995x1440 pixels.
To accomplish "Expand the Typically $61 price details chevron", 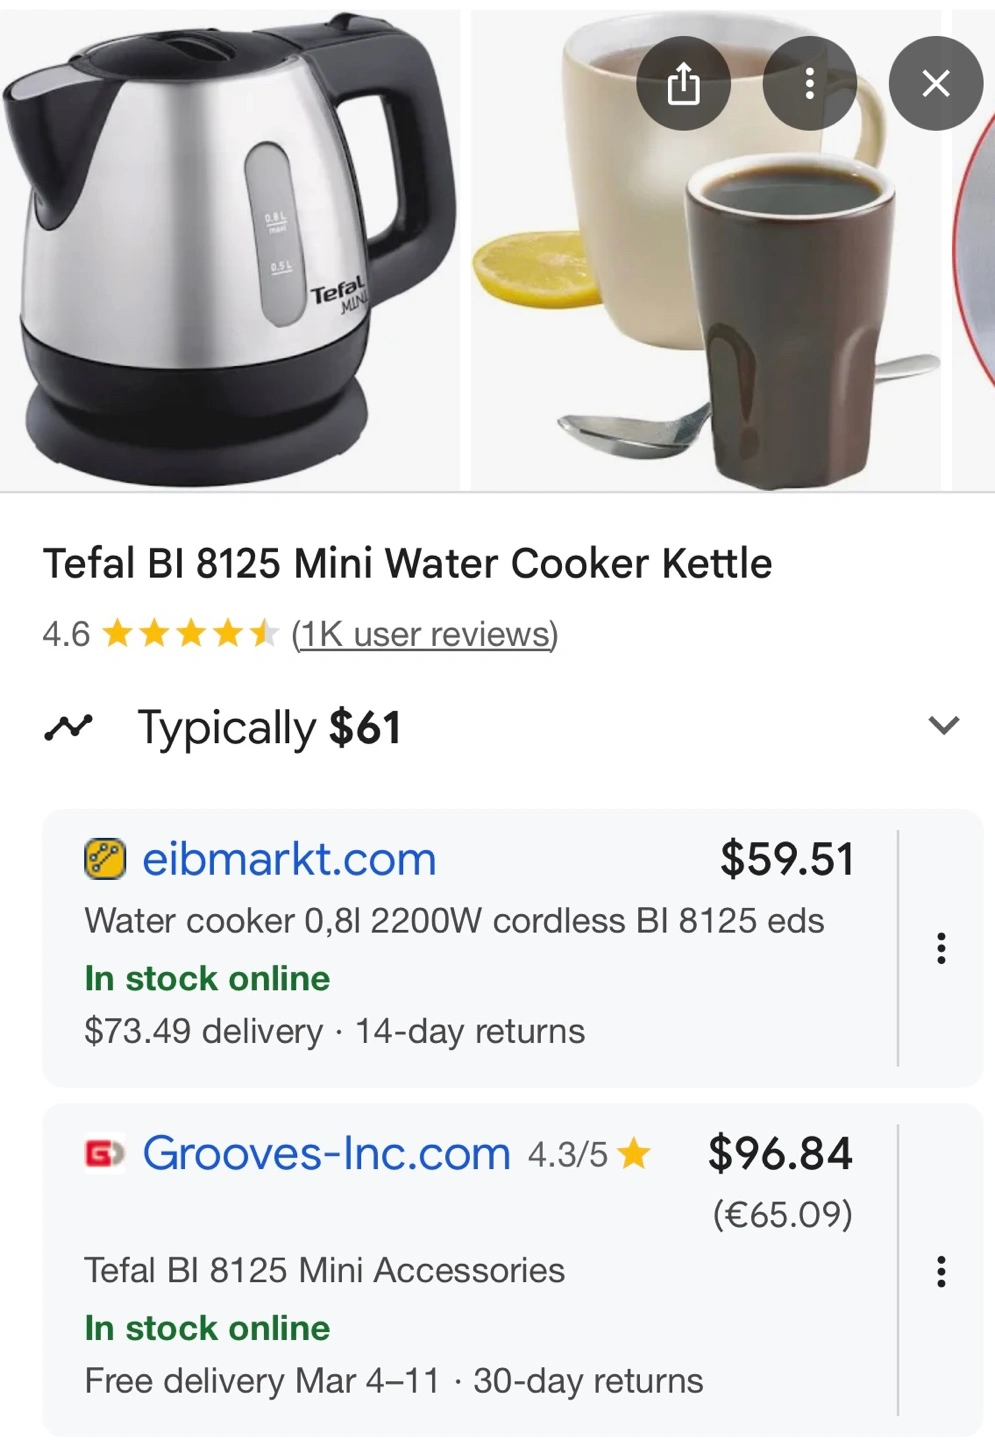I will (x=943, y=725).
